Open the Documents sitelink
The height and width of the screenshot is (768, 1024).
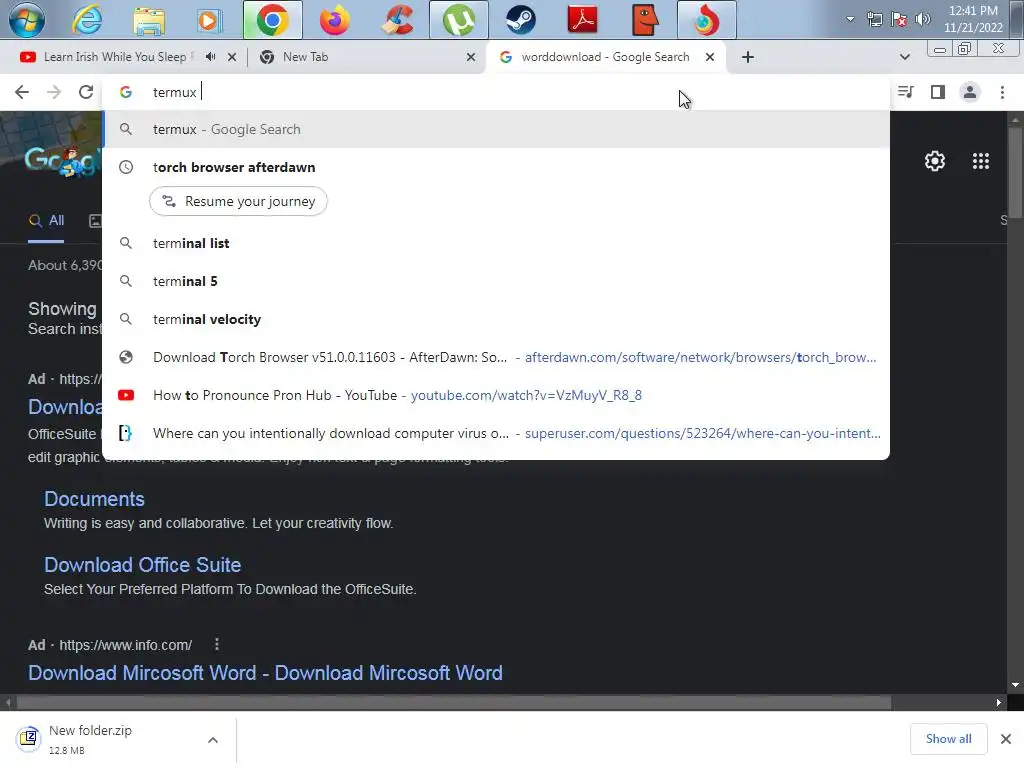94,499
